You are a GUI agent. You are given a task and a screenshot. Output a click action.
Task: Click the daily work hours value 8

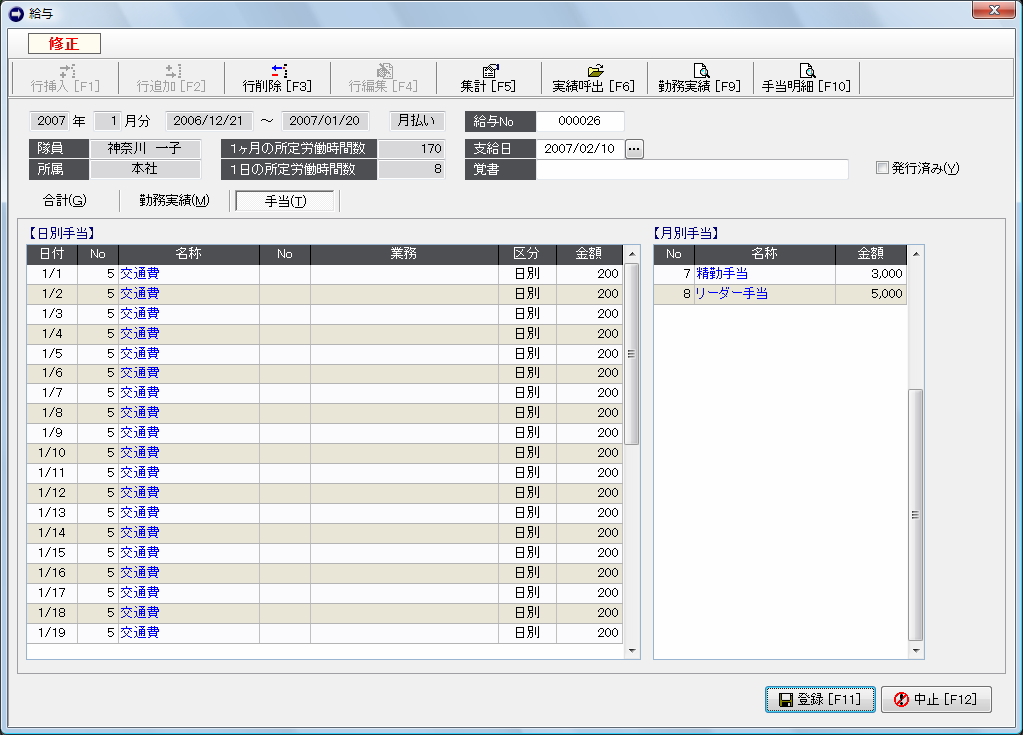[412, 170]
